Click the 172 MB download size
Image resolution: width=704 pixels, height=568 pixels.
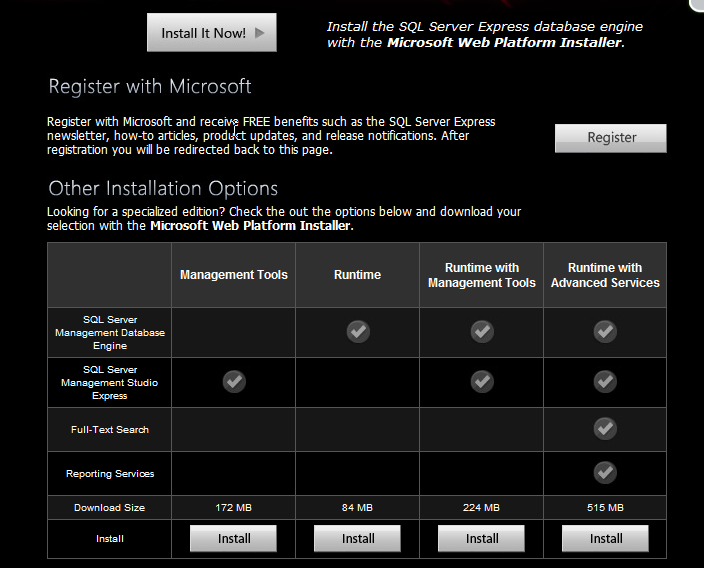pyautogui.click(x=233, y=508)
